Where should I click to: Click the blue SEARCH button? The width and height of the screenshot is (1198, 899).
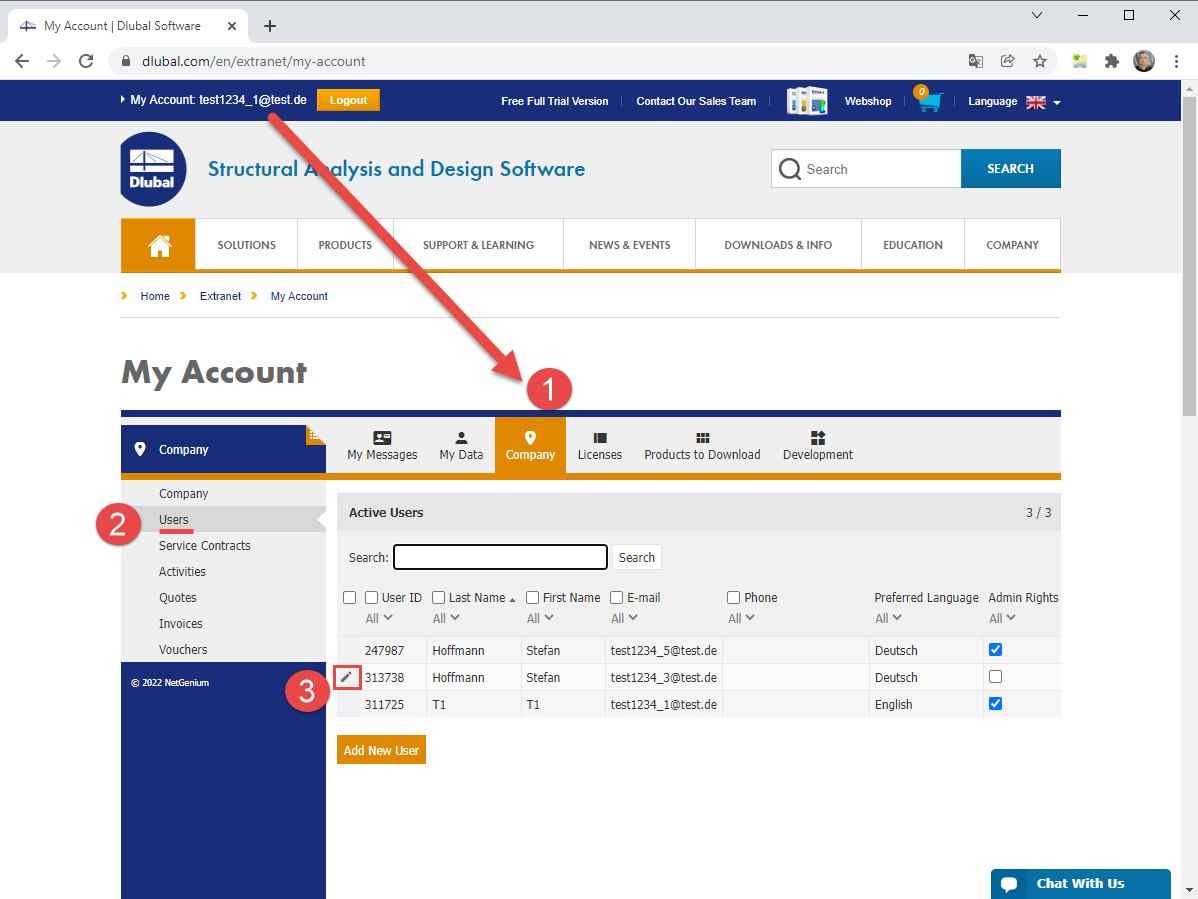1010,169
